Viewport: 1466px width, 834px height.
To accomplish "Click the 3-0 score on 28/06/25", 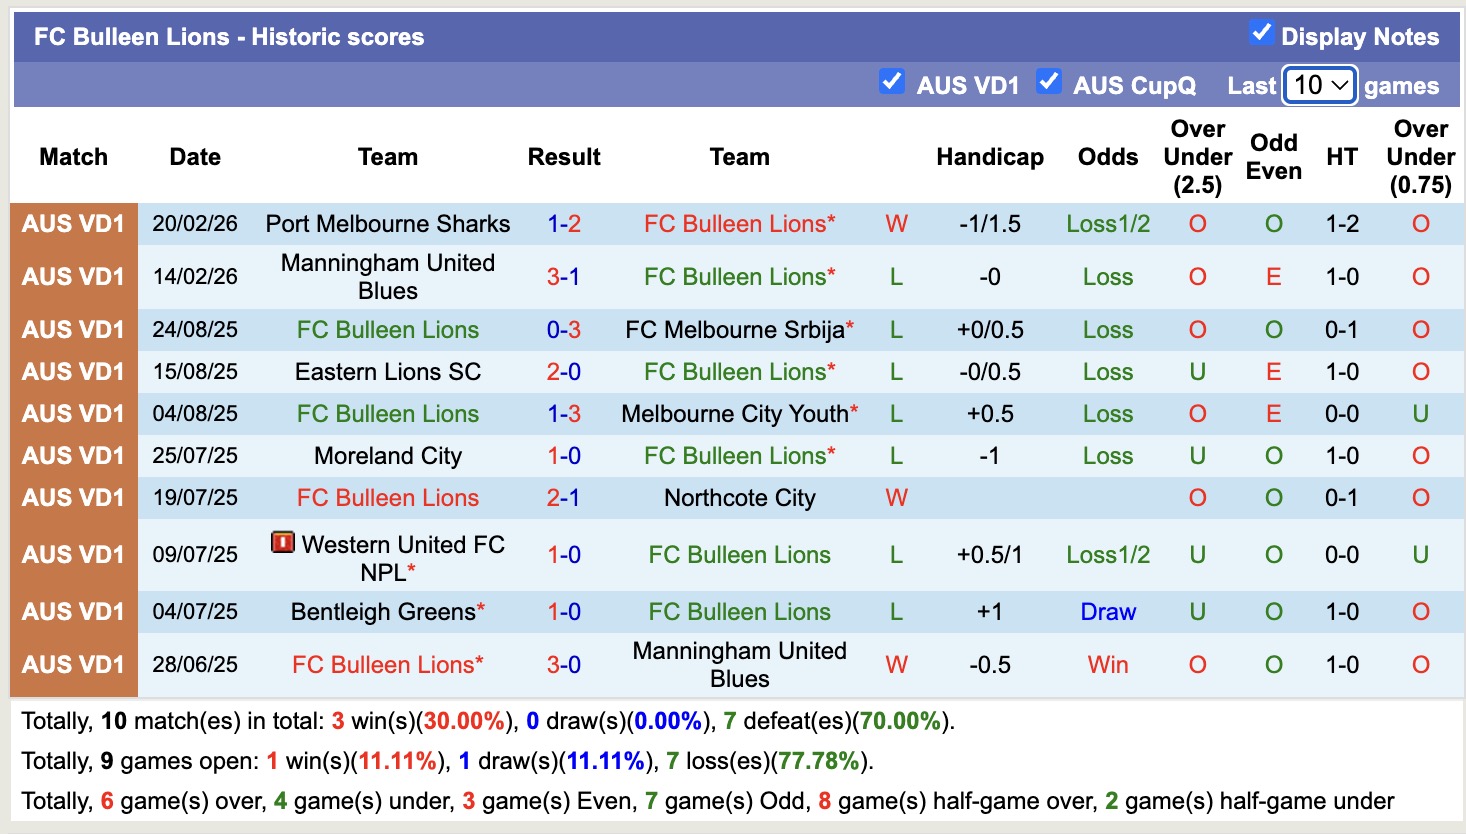I will click(x=564, y=665).
